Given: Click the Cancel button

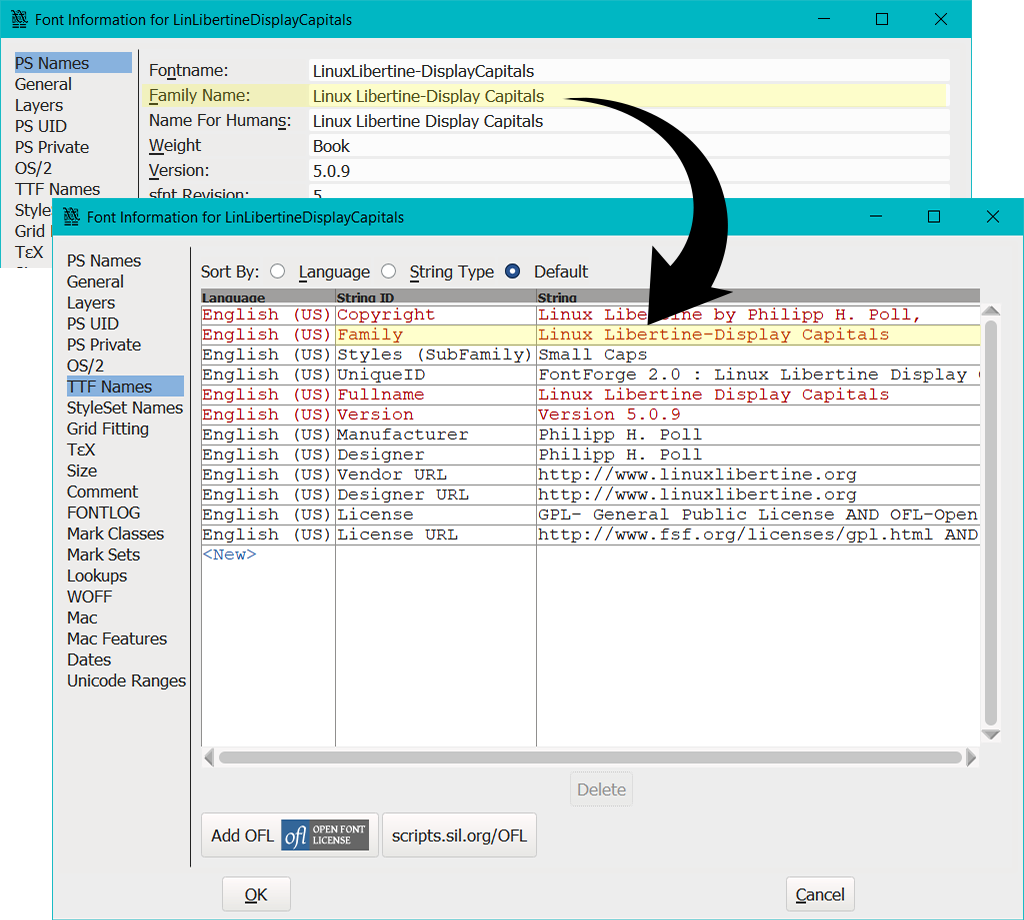Looking at the screenshot, I should coord(820,894).
